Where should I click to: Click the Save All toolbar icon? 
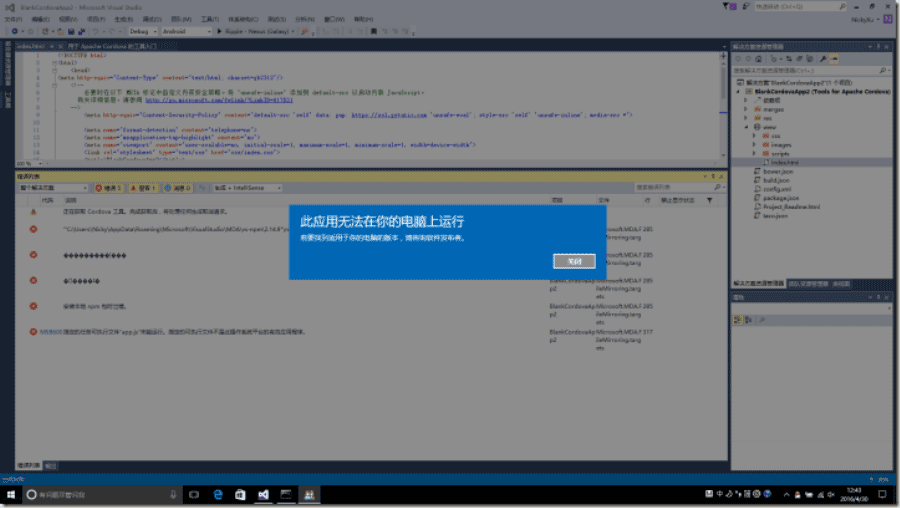pyautogui.click(x=82, y=32)
